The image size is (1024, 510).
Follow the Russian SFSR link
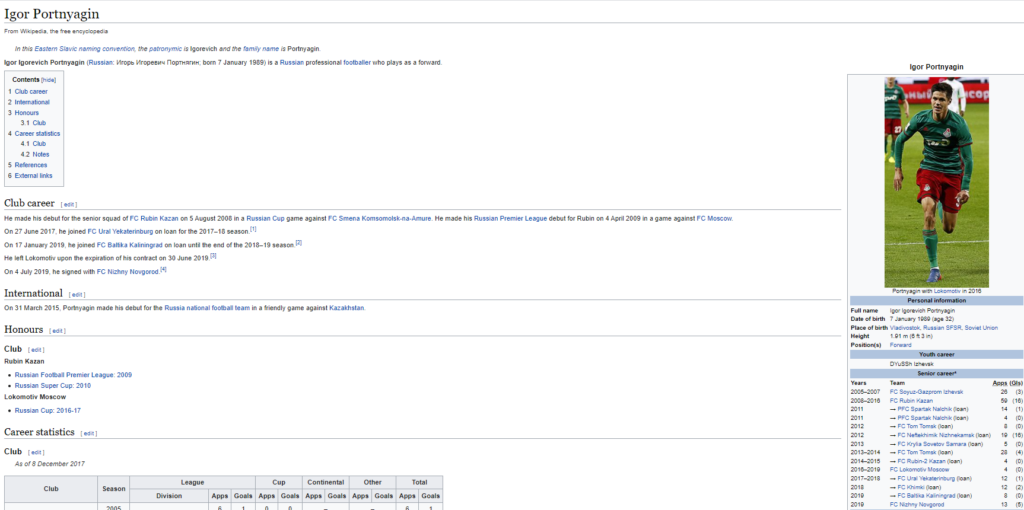[941, 328]
